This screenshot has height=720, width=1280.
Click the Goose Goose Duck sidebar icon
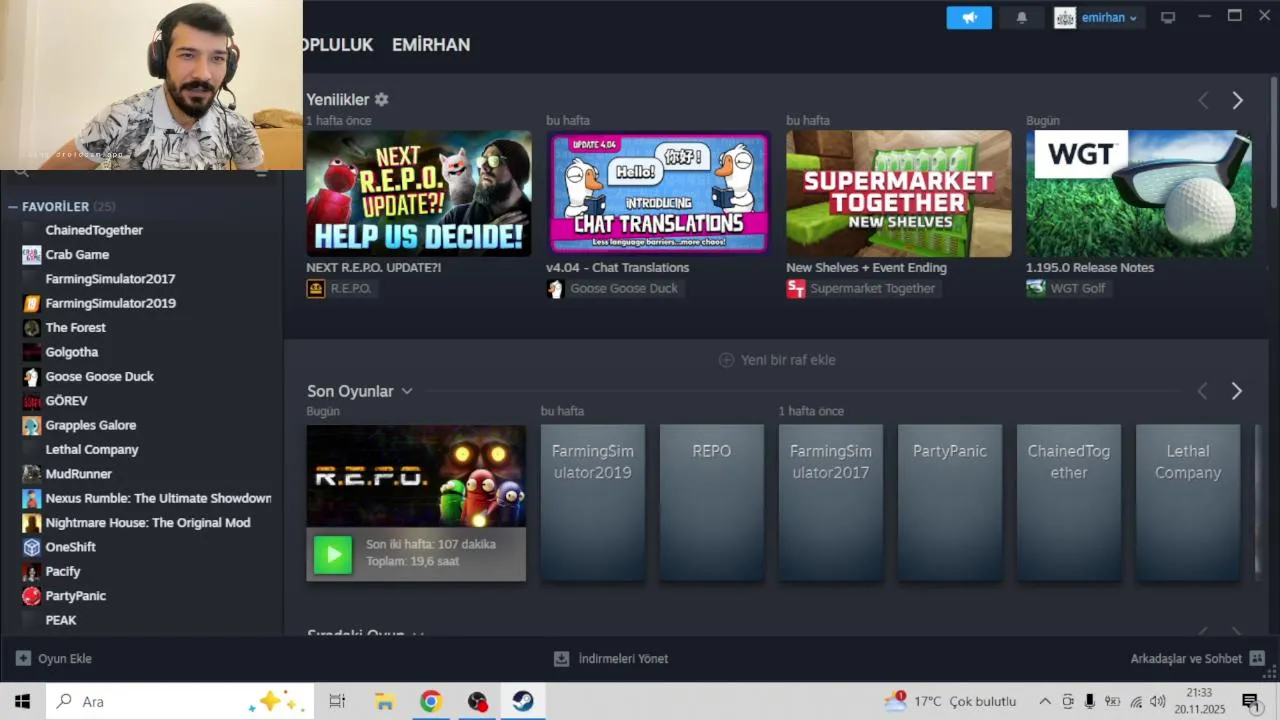(32, 376)
